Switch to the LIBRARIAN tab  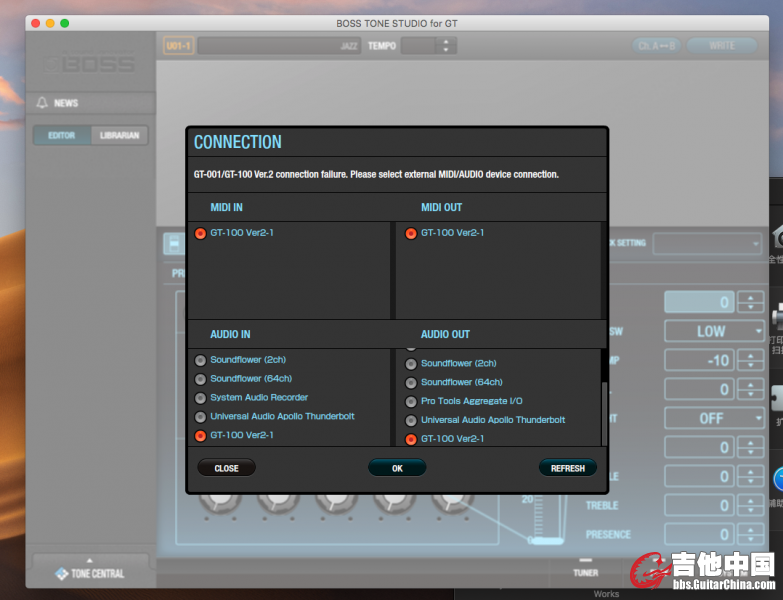click(x=119, y=135)
